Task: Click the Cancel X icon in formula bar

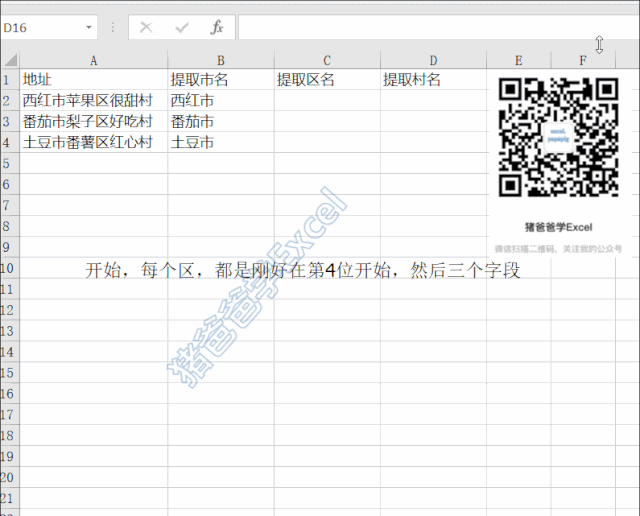Action: click(146, 27)
